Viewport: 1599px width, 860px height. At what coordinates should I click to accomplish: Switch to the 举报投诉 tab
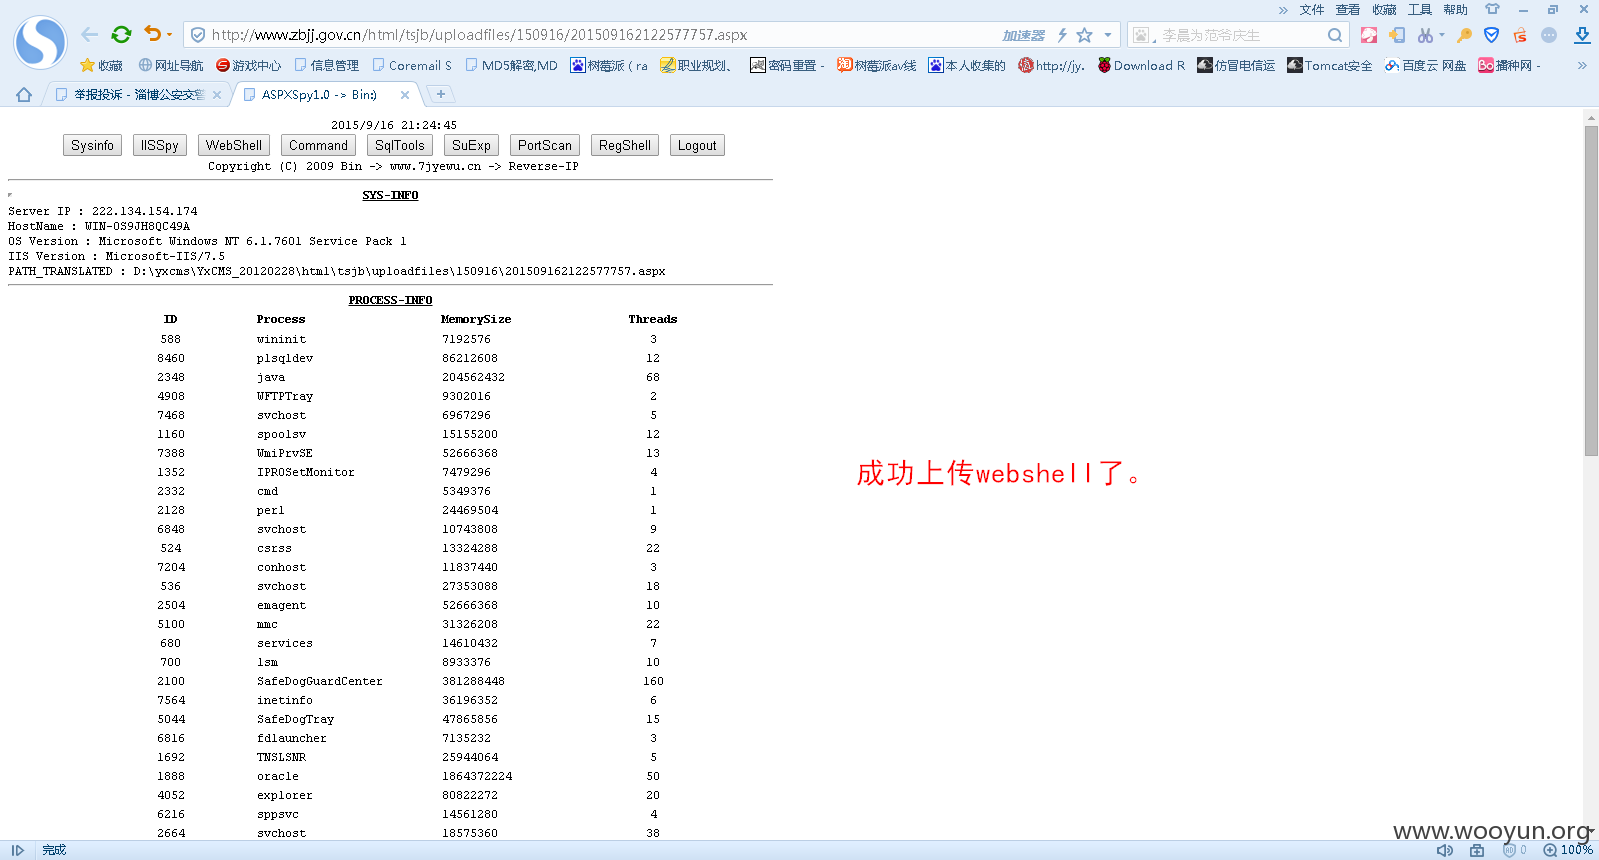tap(130, 94)
